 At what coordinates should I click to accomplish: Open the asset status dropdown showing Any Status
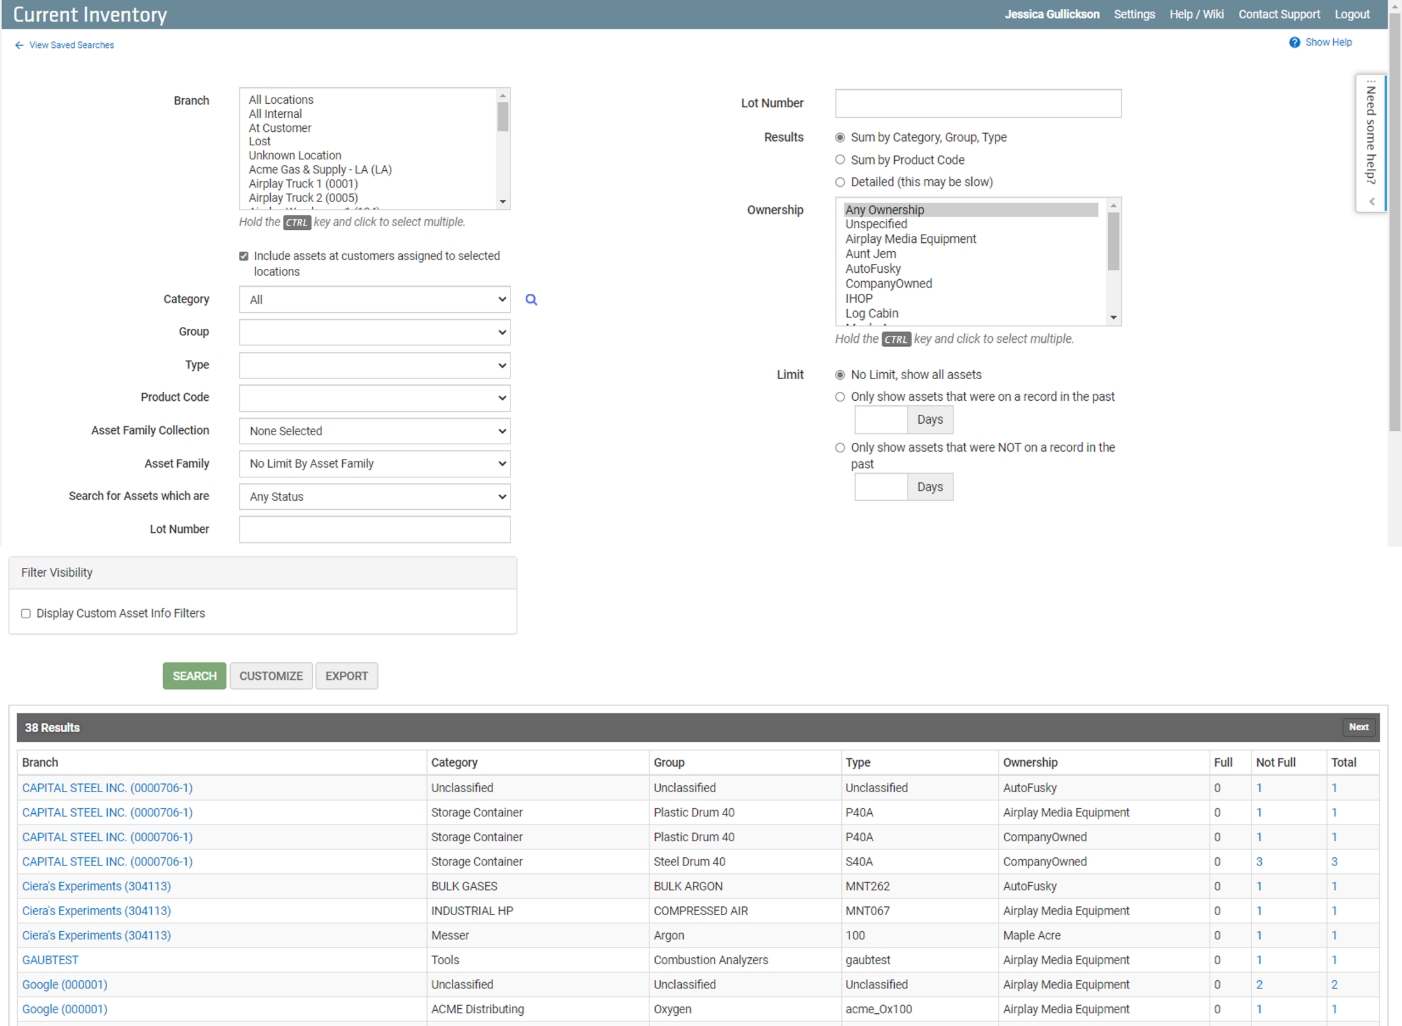click(374, 496)
